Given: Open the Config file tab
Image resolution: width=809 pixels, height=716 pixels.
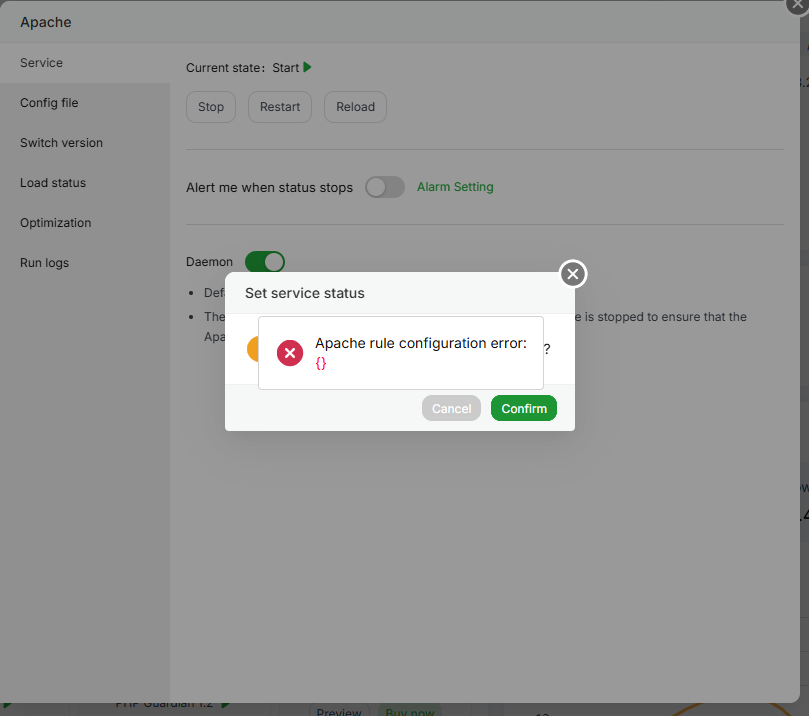Looking at the screenshot, I should coord(85,103).
